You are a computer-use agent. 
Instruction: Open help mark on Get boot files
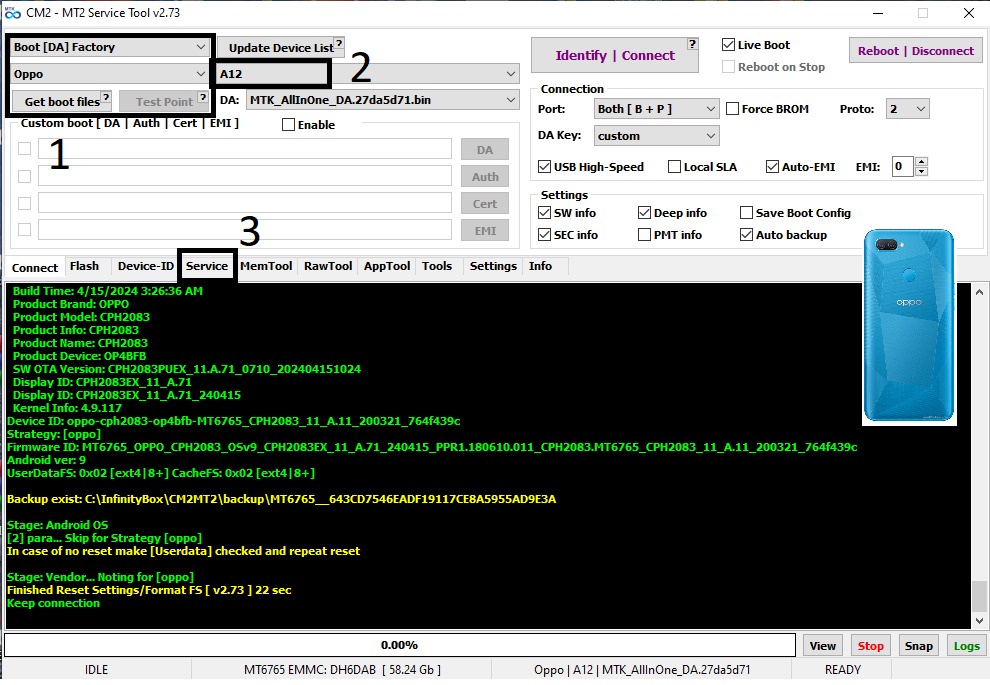tap(106, 97)
